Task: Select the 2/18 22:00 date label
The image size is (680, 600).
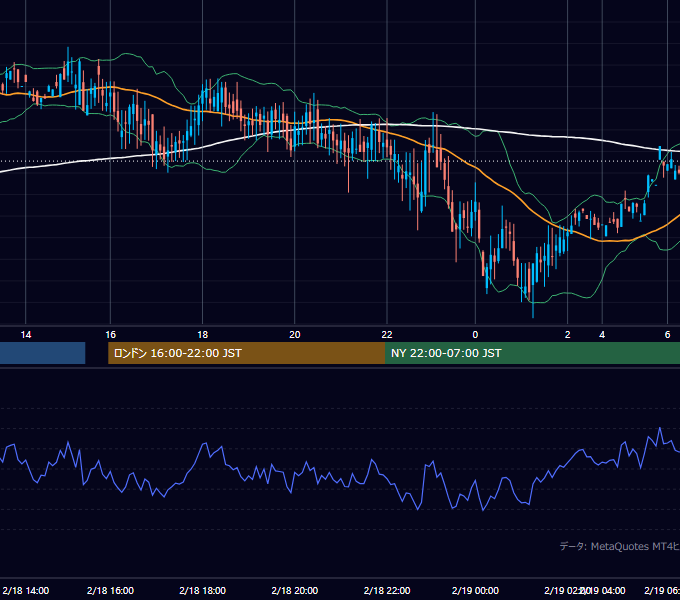Action: tap(387, 590)
